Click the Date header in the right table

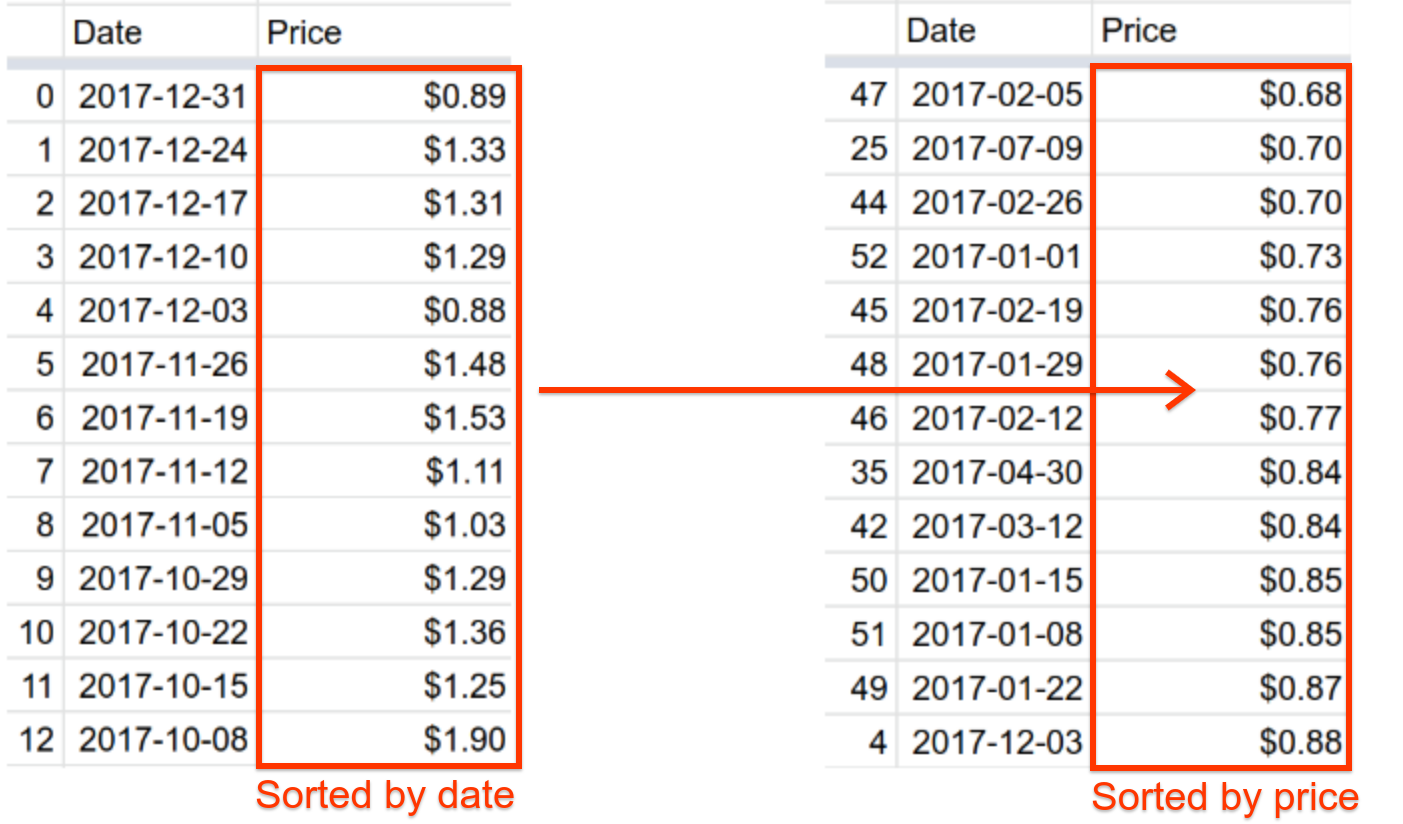pyautogui.click(x=941, y=31)
